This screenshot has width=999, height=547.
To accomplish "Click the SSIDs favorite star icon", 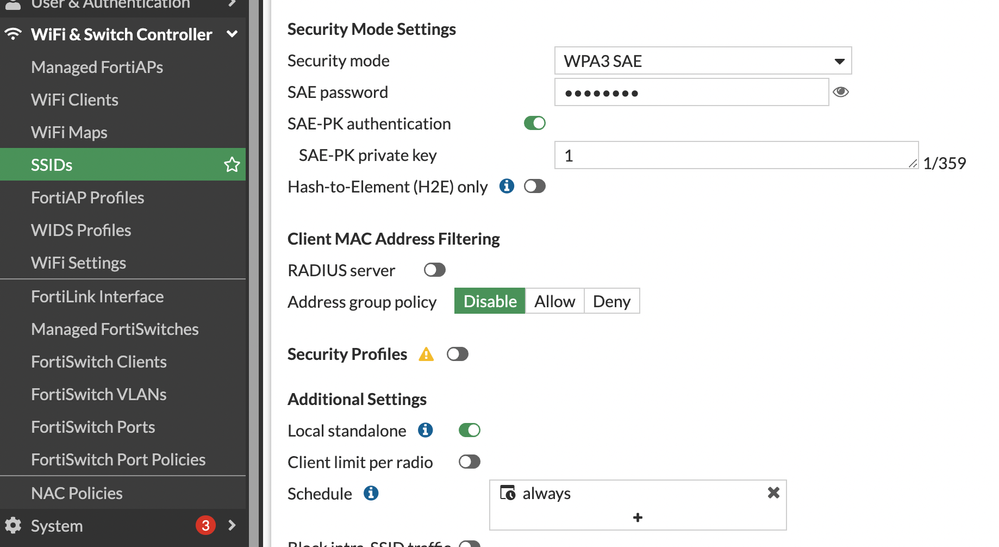I will click(232, 165).
